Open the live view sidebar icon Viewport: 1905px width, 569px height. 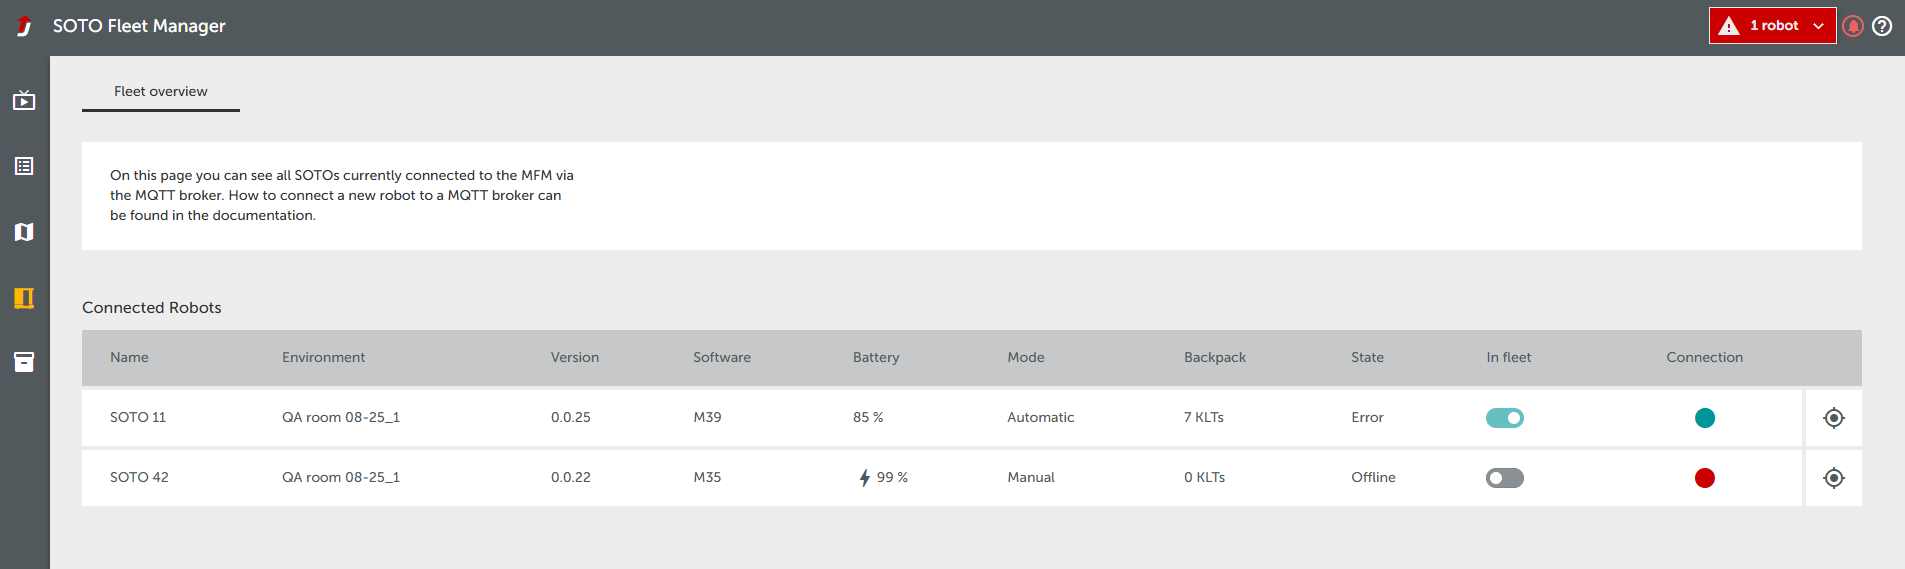[x=24, y=100]
